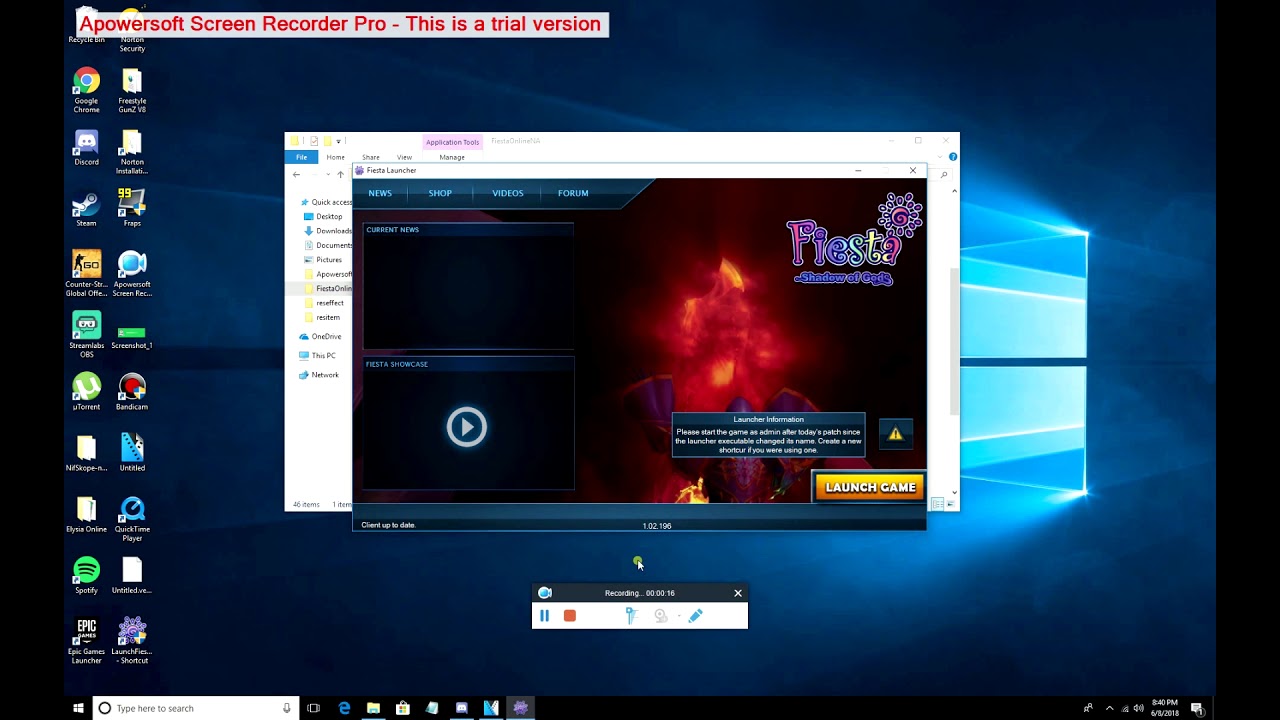Select the Bandicam desktop icon
This screenshot has height=720, width=1280.
point(132,393)
